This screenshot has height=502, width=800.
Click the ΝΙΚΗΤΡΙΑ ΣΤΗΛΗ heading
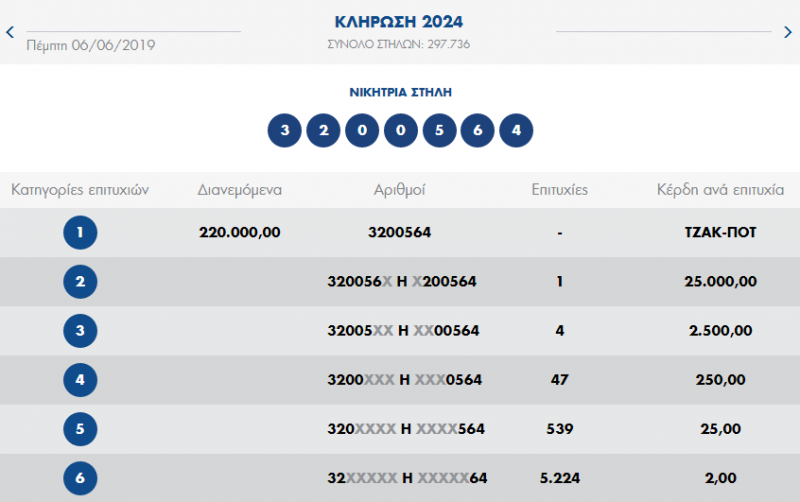(x=400, y=92)
